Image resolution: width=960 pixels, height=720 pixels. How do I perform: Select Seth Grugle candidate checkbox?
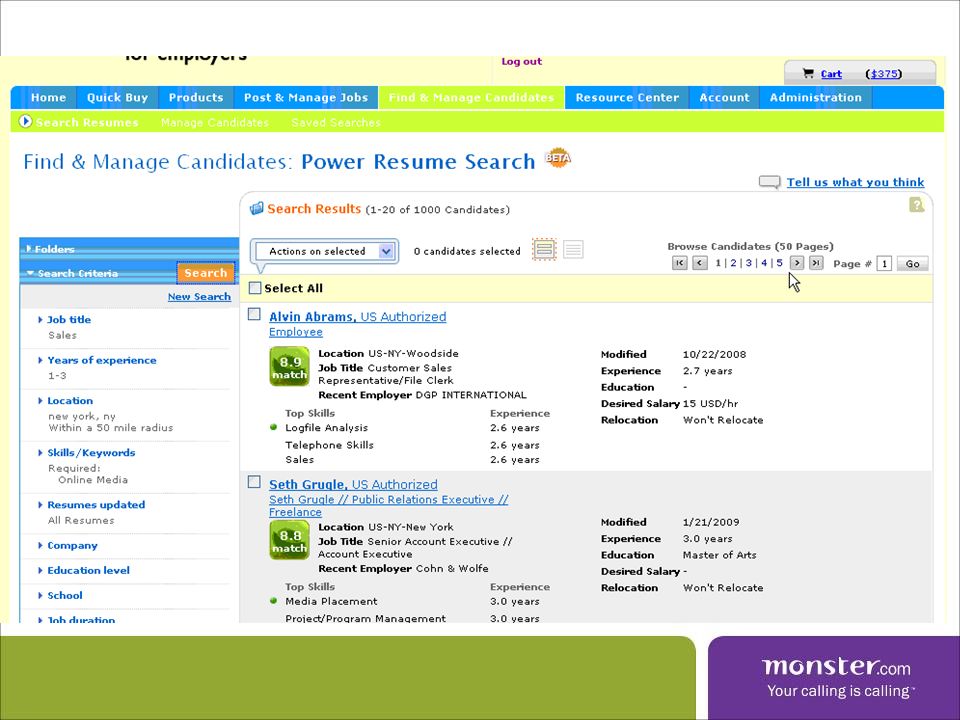click(254, 482)
